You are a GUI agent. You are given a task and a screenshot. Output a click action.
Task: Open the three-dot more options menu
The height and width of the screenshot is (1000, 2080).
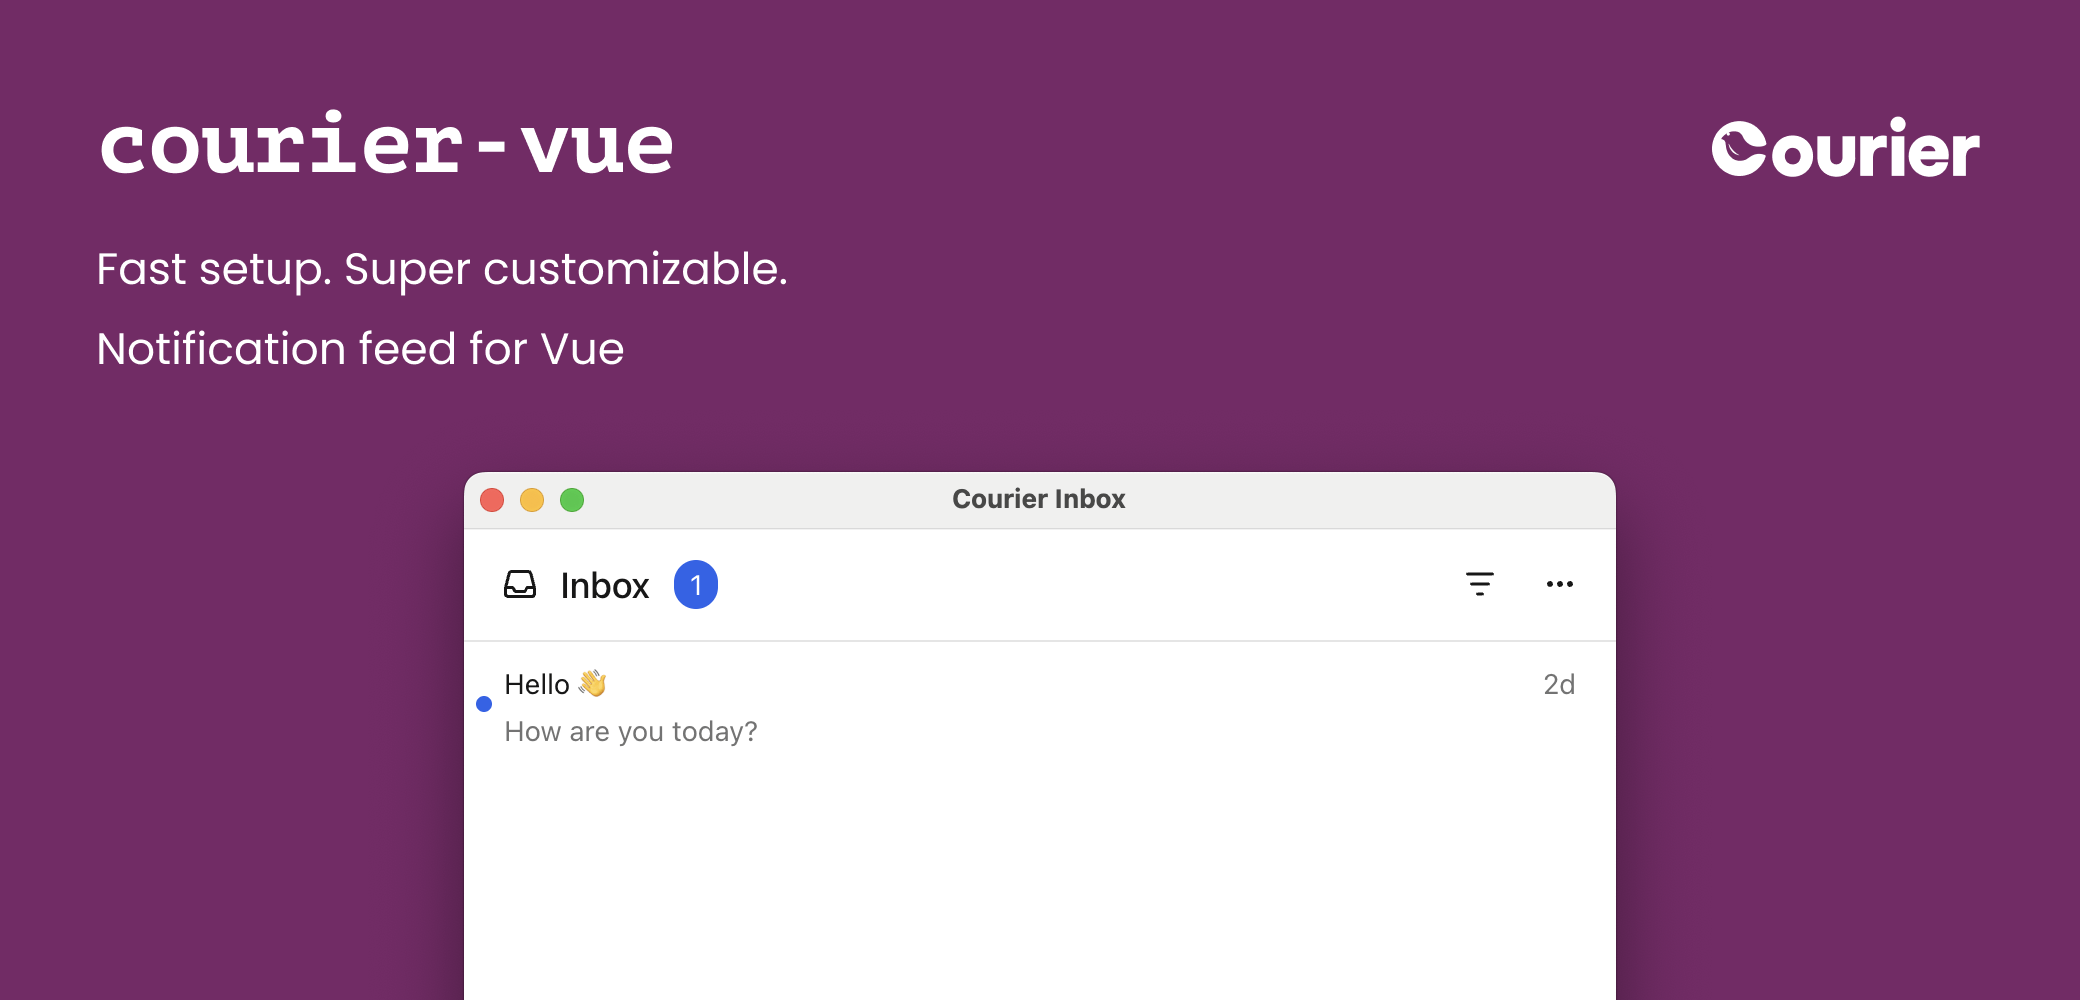(1559, 584)
